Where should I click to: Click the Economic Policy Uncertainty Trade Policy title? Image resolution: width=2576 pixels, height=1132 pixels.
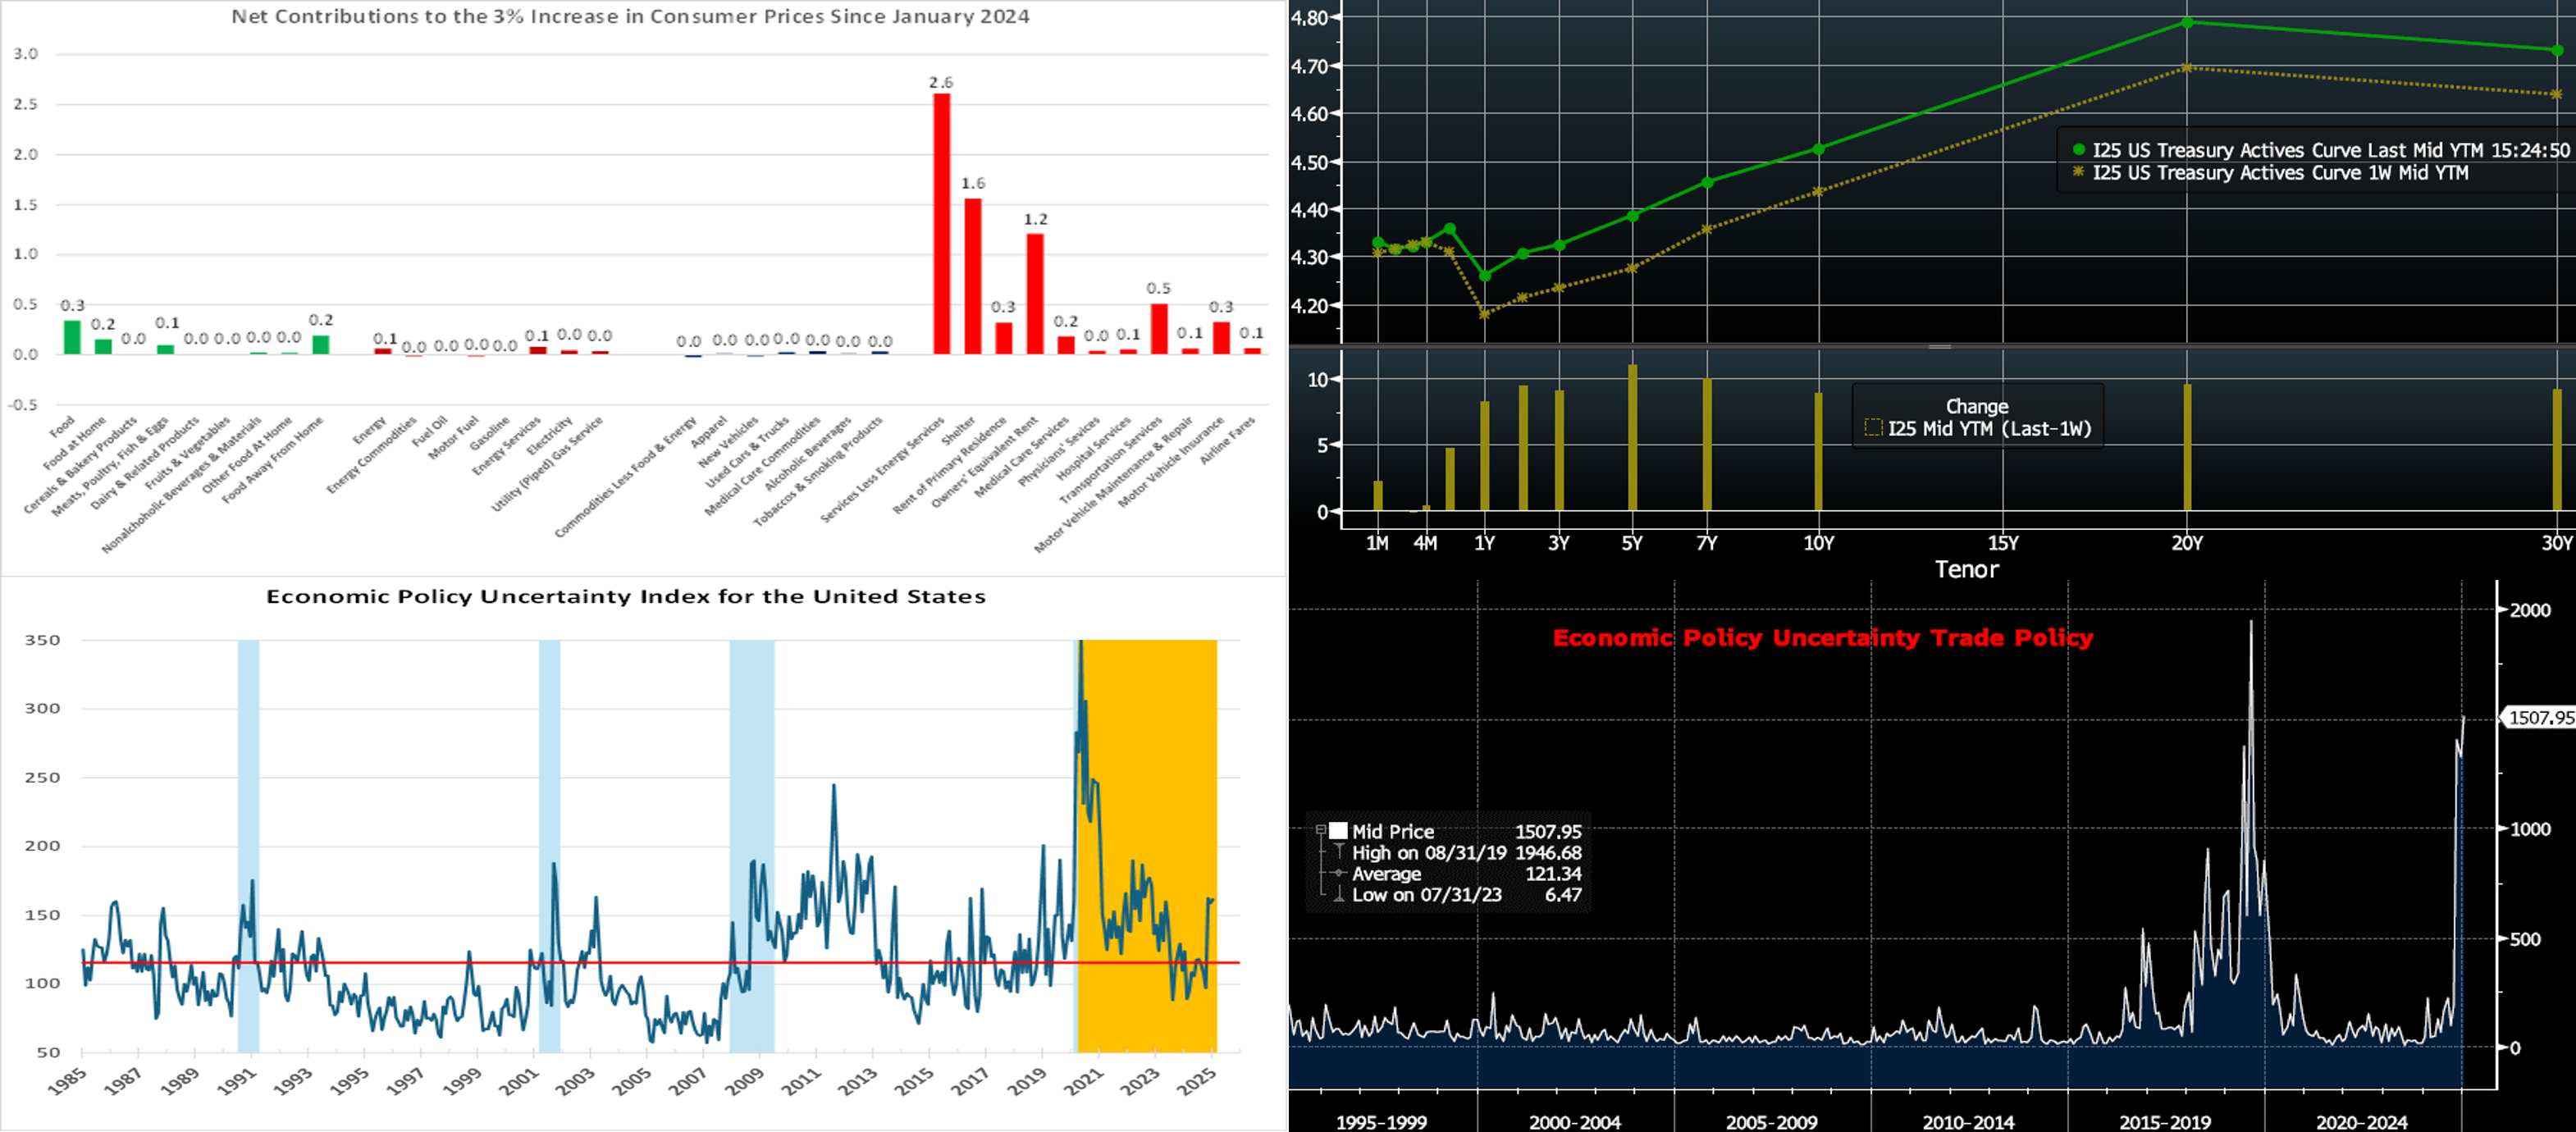1822,638
